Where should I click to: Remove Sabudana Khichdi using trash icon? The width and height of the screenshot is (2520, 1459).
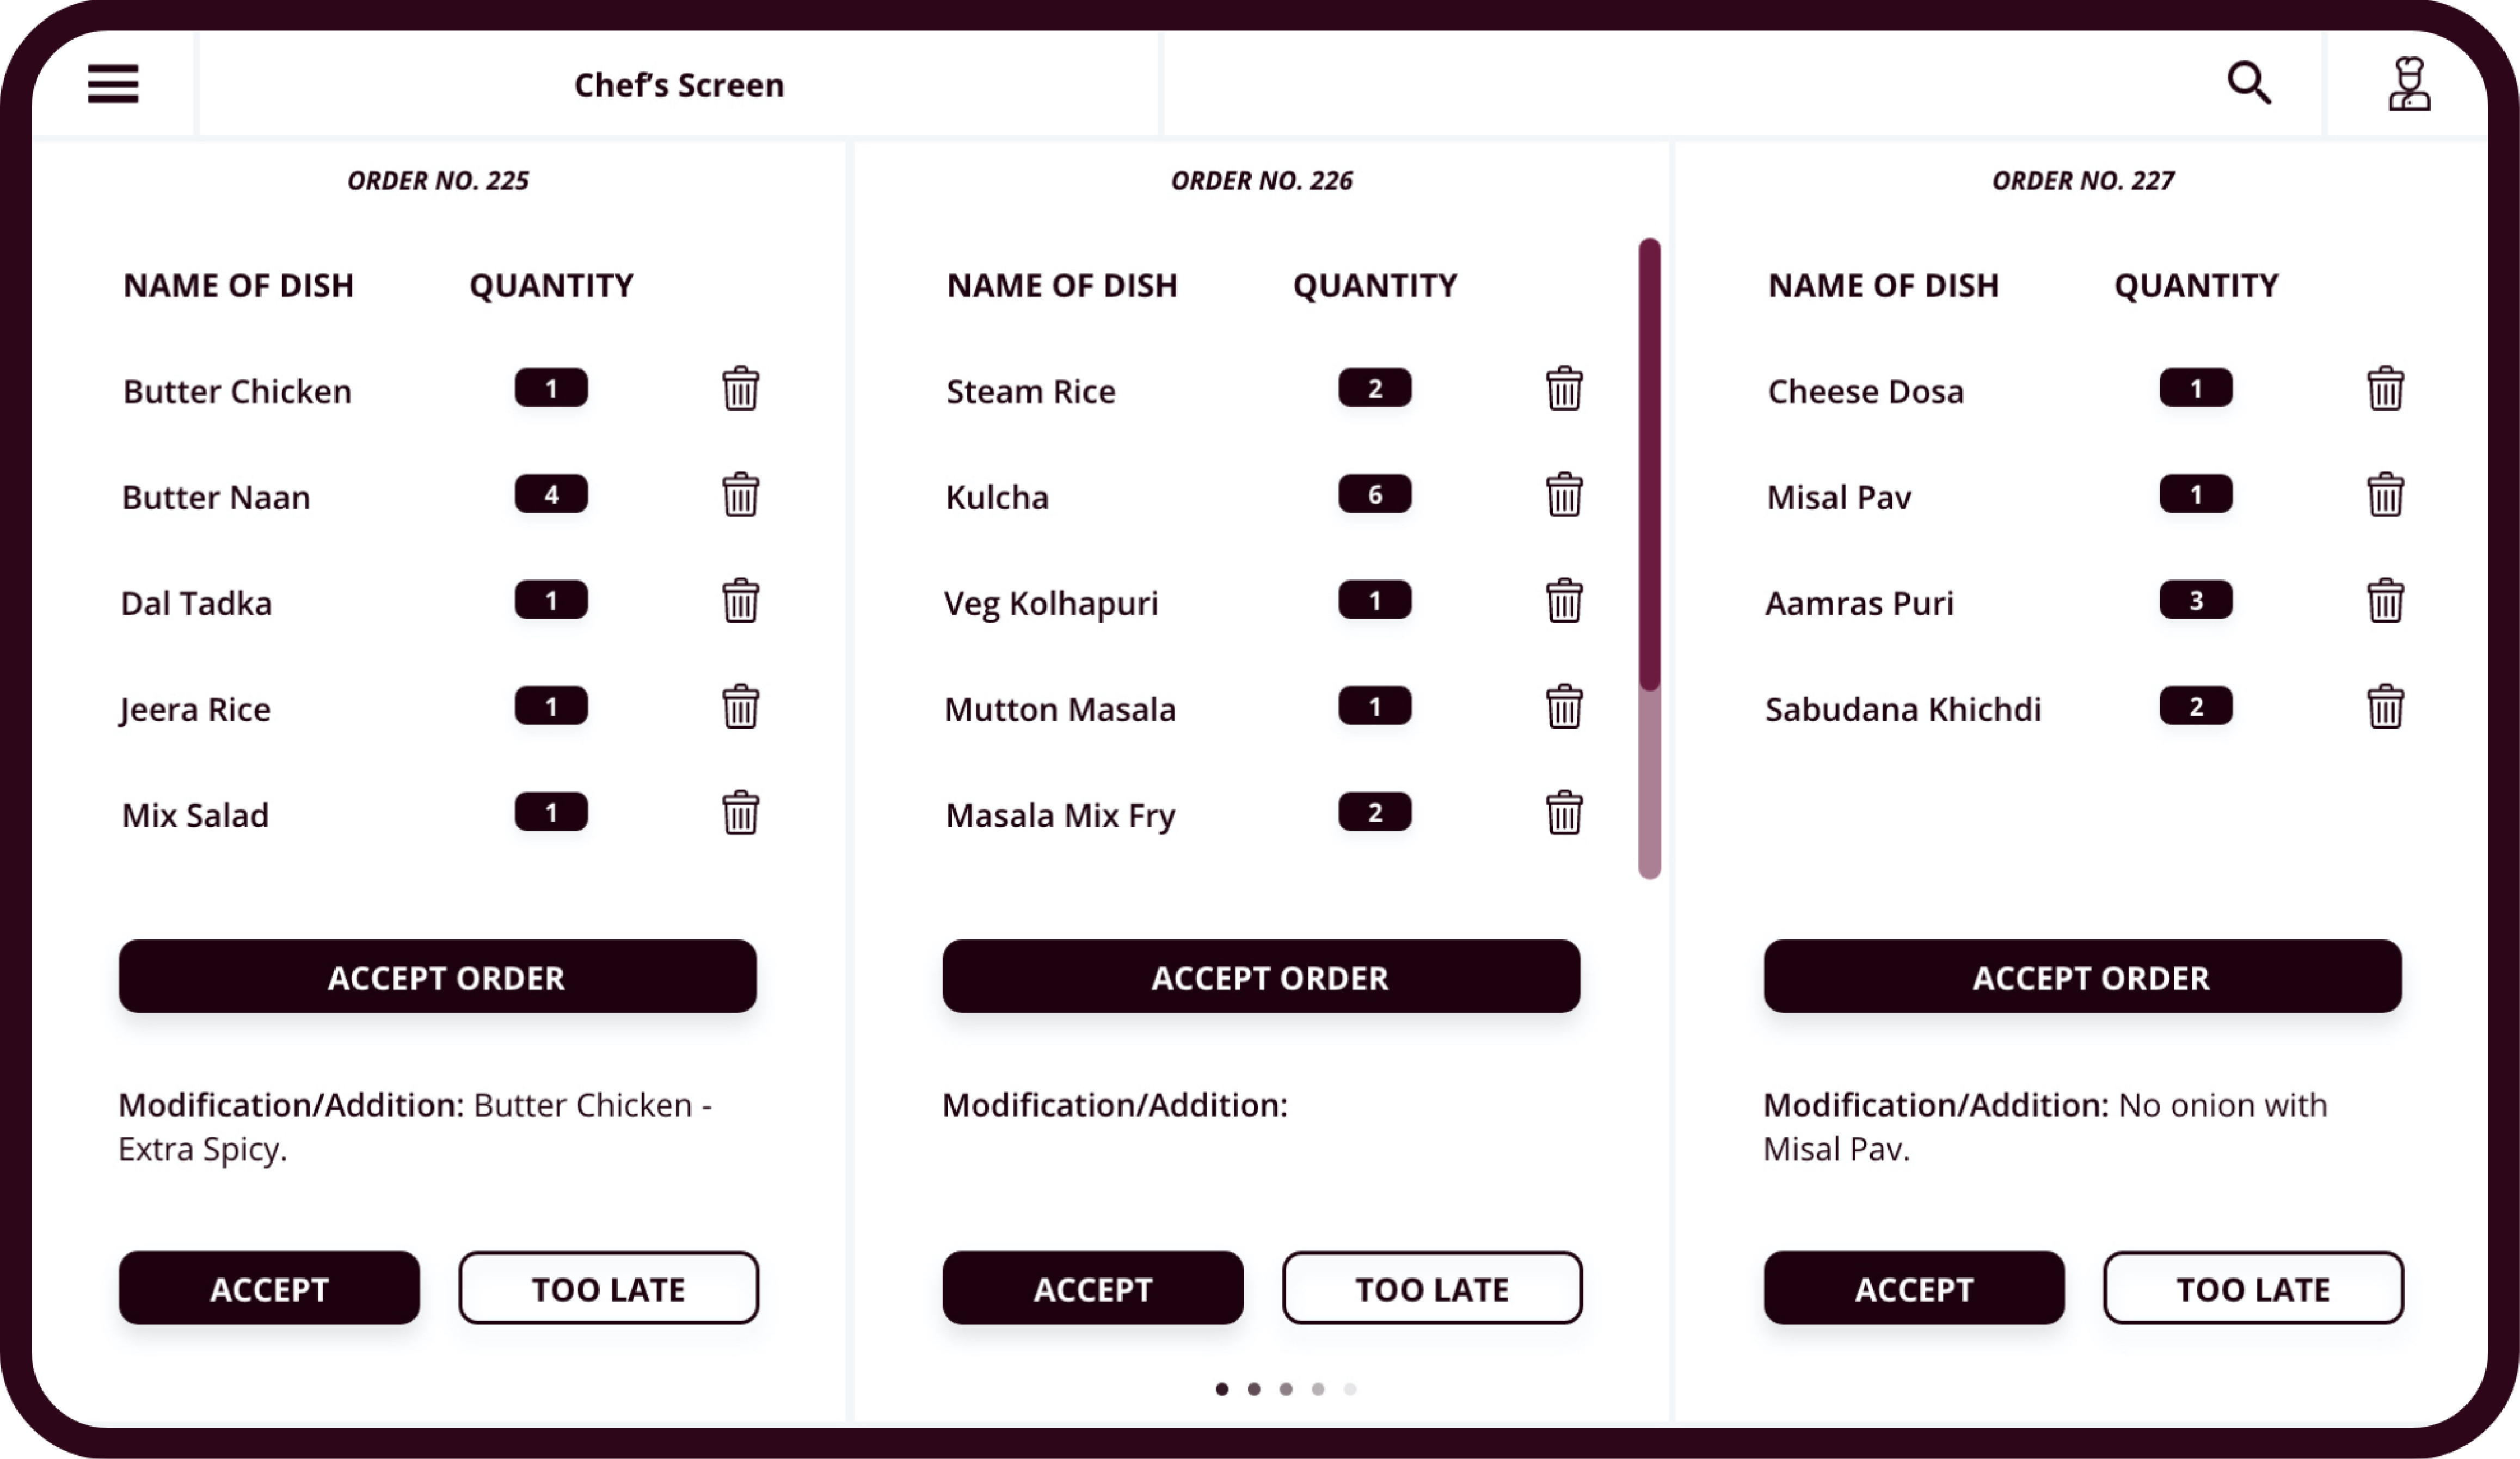click(2385, 706)
